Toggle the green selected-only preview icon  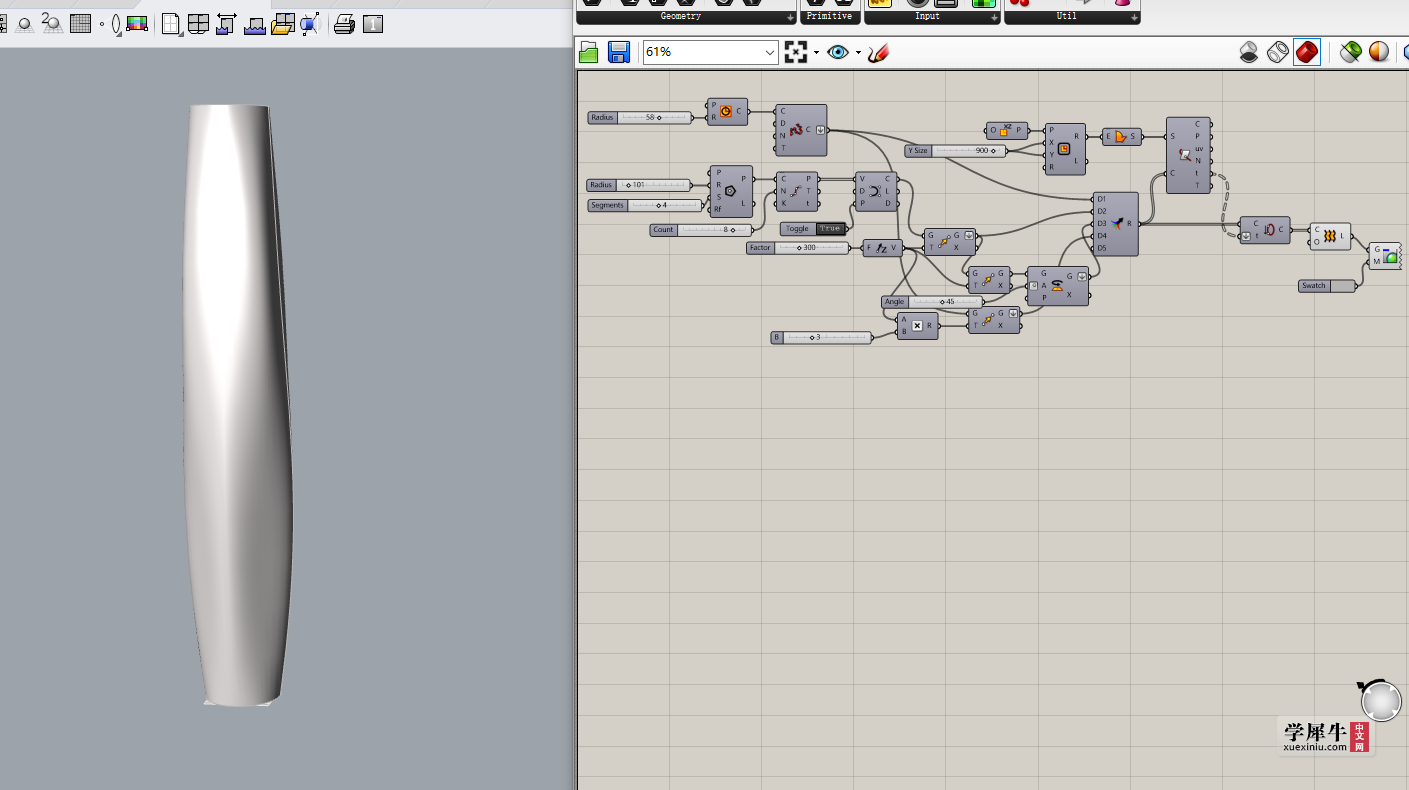1351,52
